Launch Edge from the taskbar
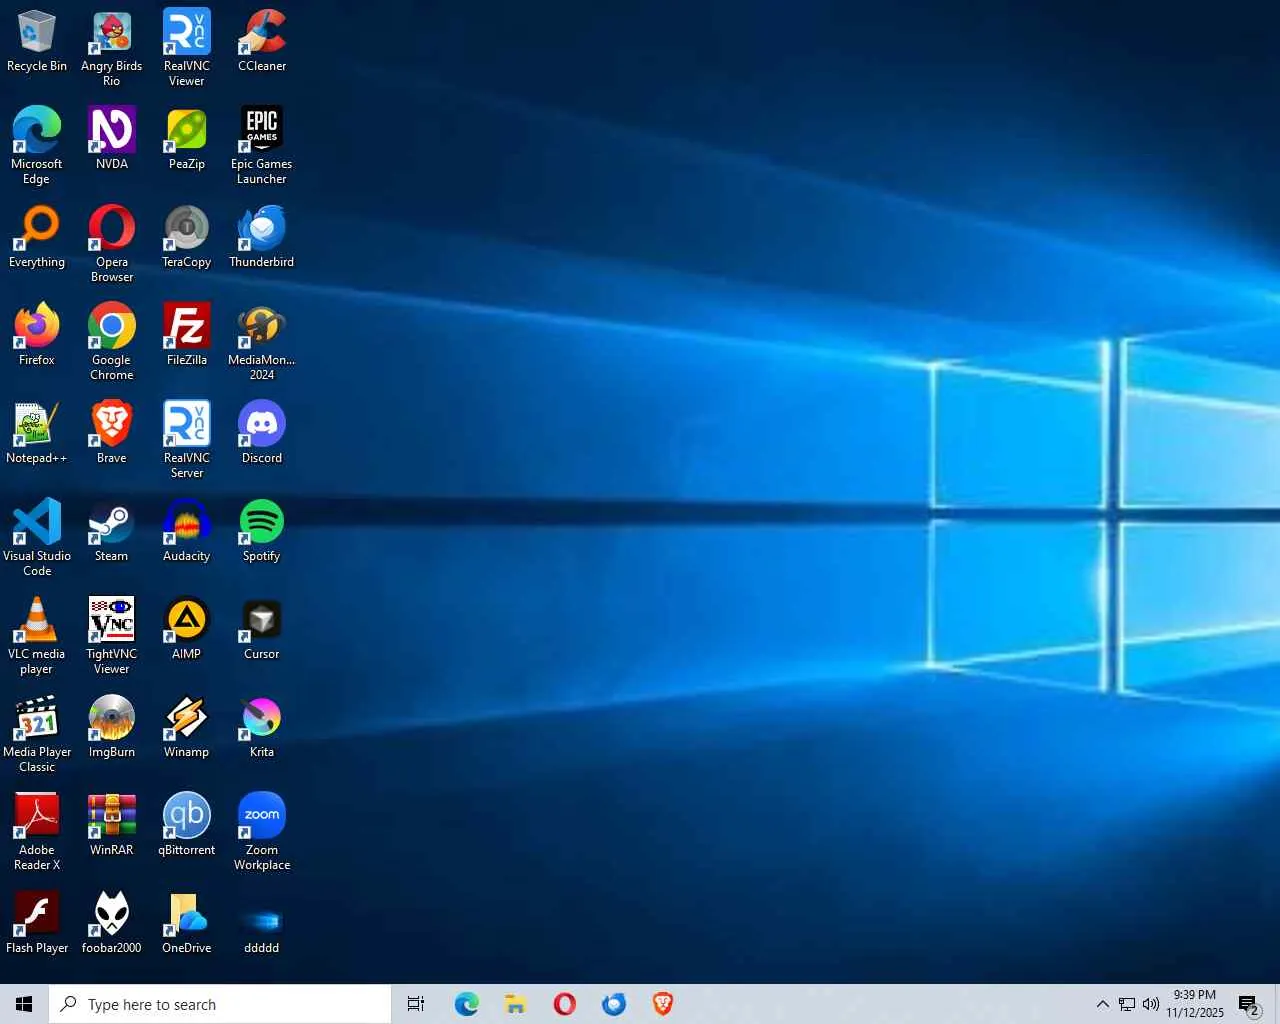The image size is (1280, 1024). [466, 1004]
